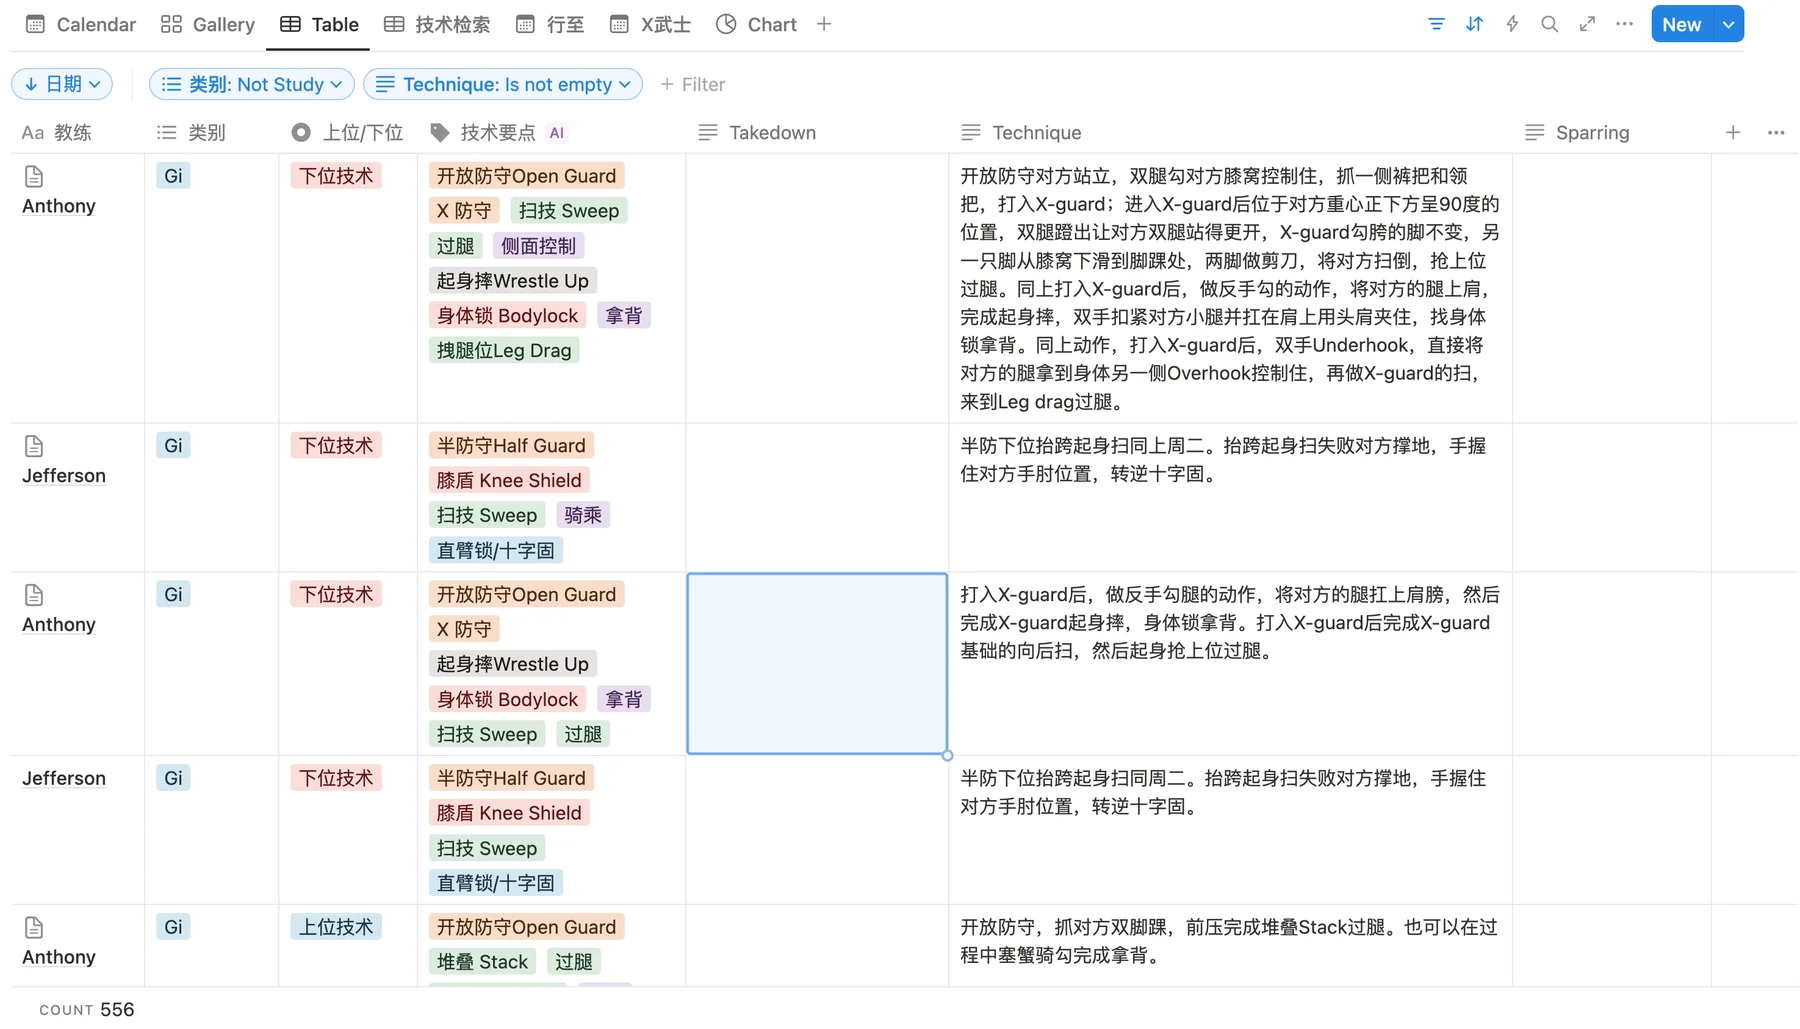
Task: Click the selected empty Takedown cell
Action: pos(817,663)
